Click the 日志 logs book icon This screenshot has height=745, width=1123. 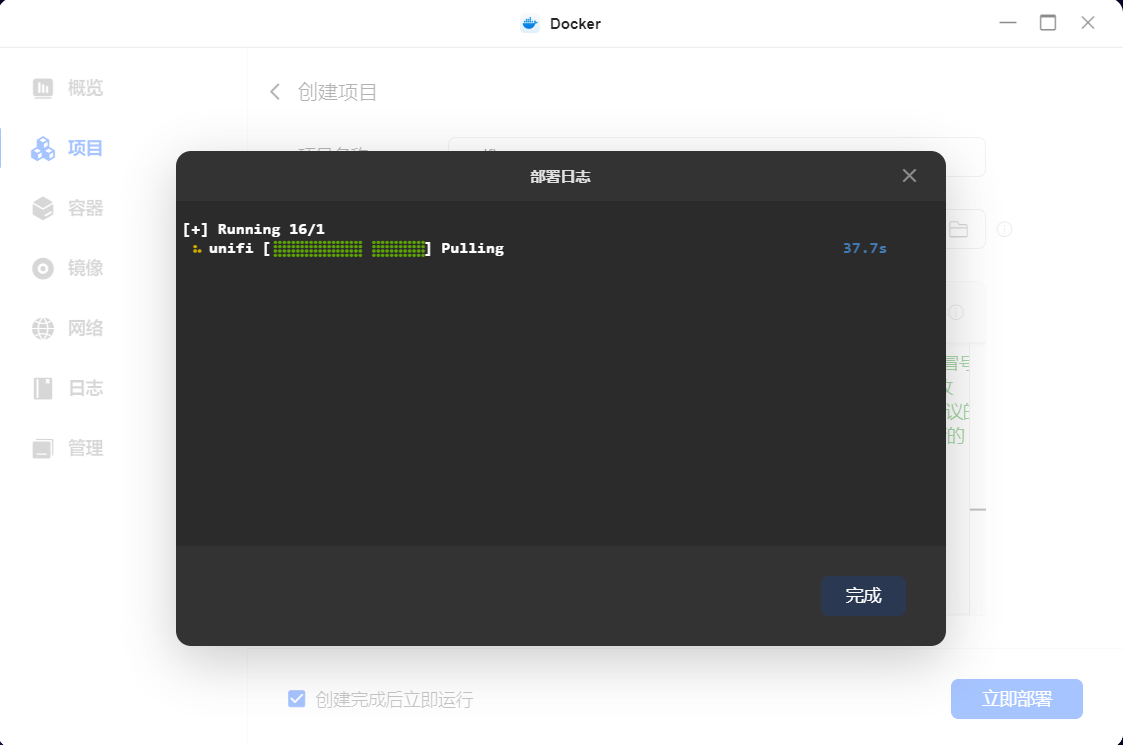click(x=43, y=388)
